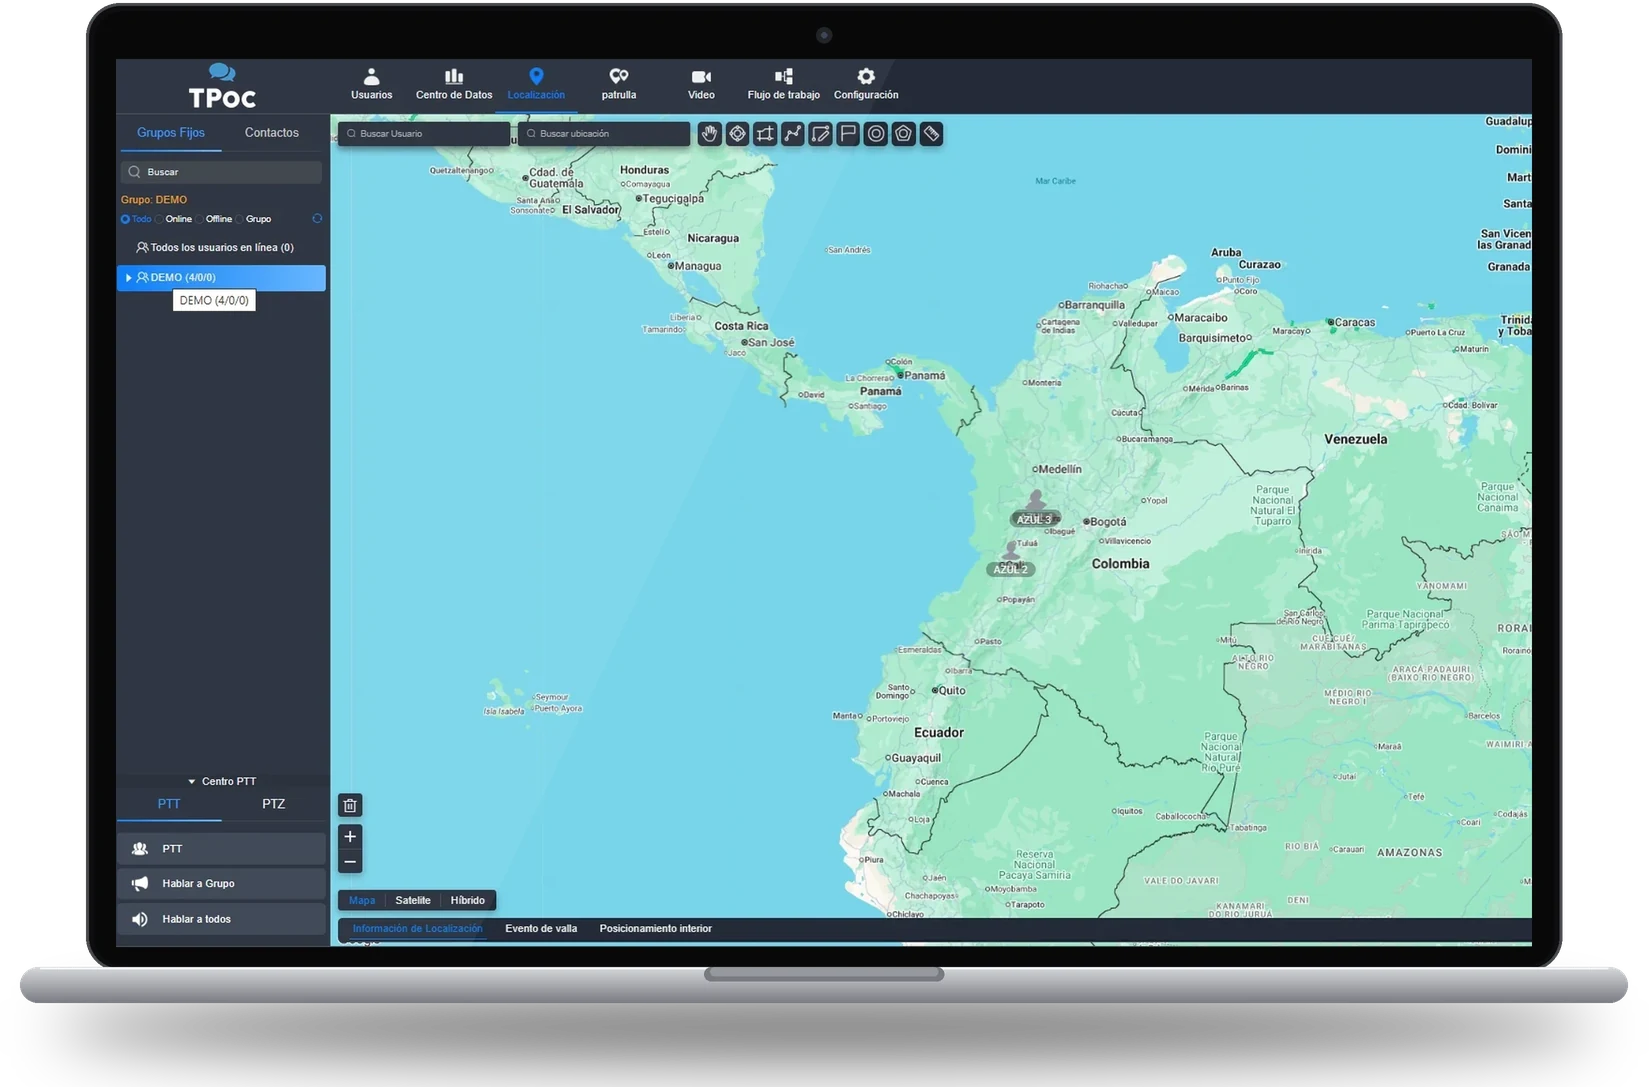Image resolution: width=1649 pixels, height=1087 pixels.
Task: Open the Usuarios section
Action: [371, 84]
